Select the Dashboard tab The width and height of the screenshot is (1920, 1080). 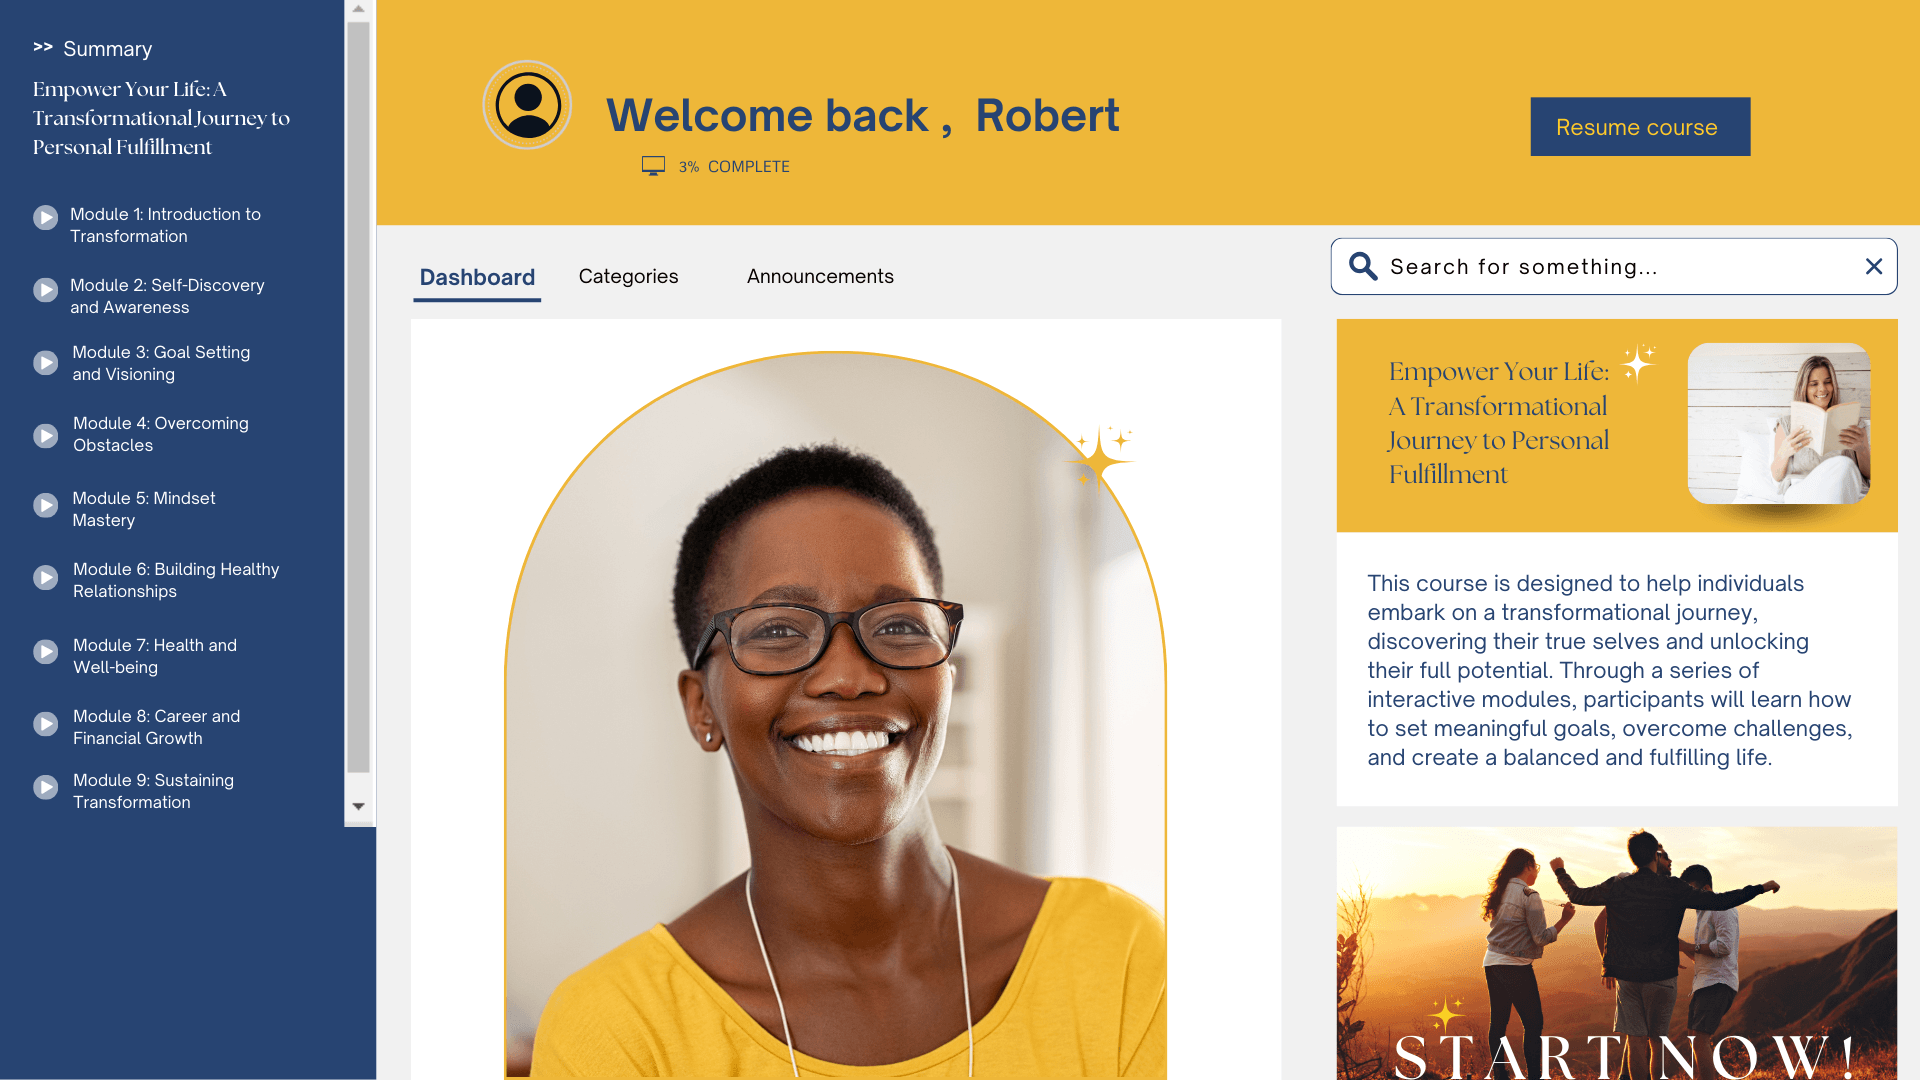click(x=477, y=277)
